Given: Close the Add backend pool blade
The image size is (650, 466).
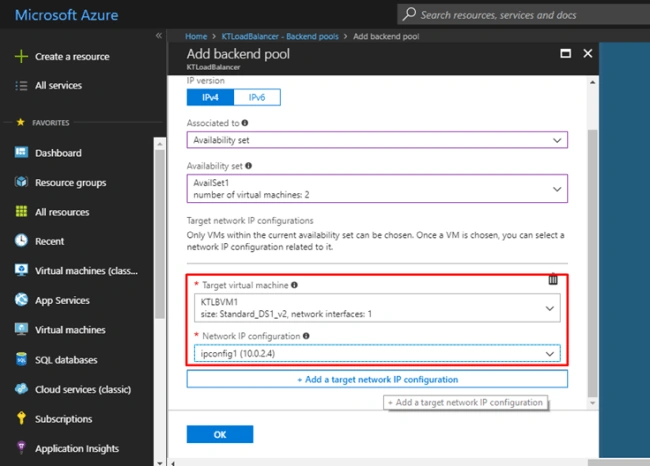Looking at the screenshot, I should pos(588,53).
